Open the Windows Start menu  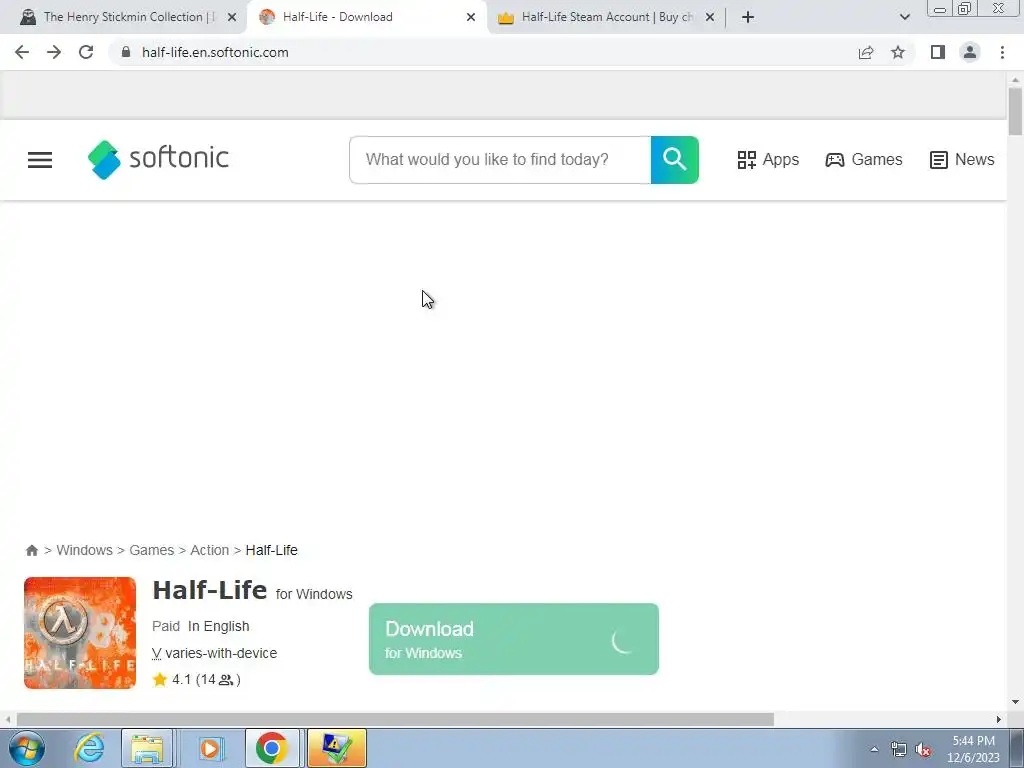click(x=27, y=748)
